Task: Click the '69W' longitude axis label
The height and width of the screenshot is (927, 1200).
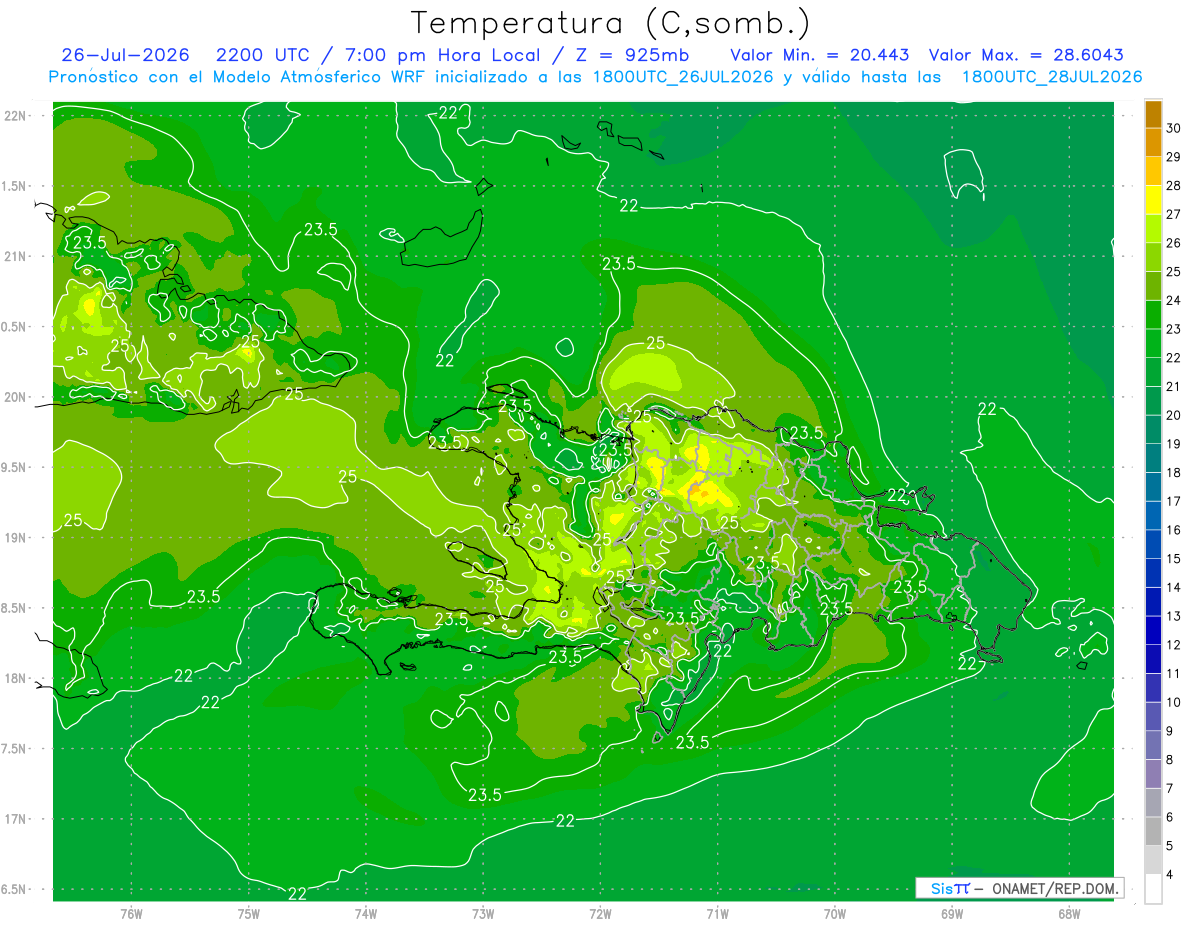Action: tap(952, 913)
